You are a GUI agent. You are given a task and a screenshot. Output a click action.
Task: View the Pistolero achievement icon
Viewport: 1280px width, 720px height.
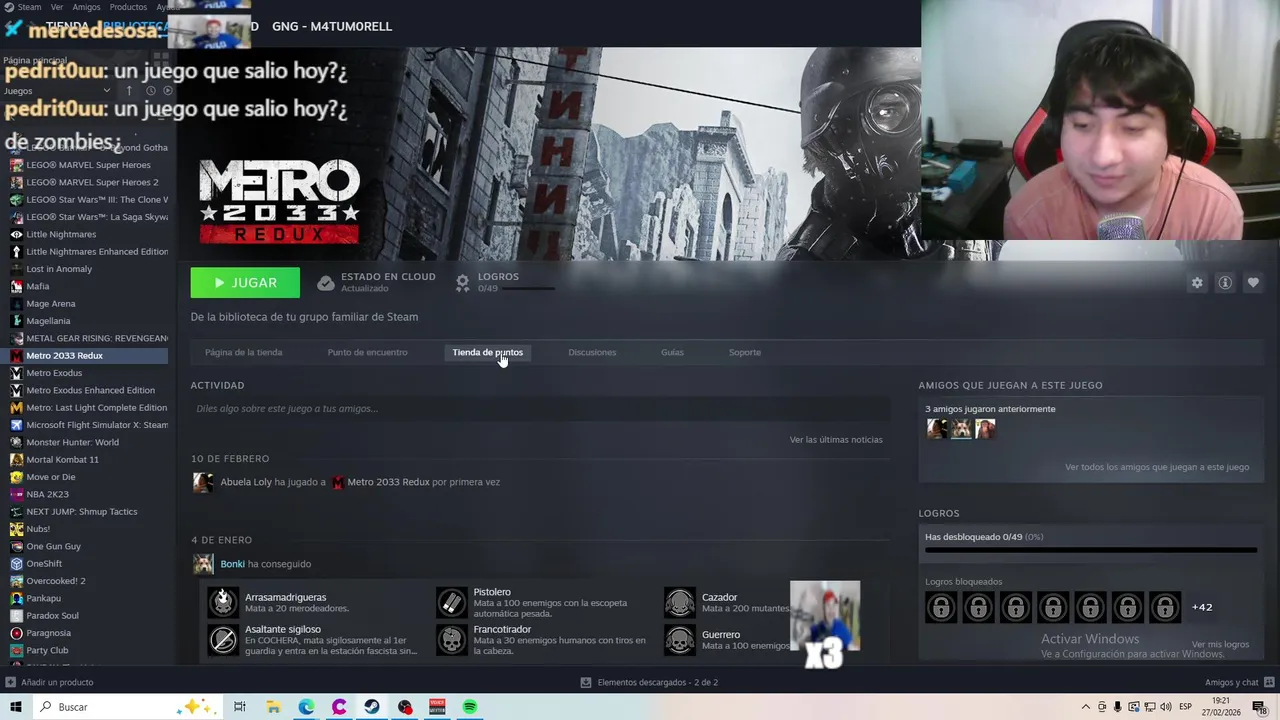452,602
